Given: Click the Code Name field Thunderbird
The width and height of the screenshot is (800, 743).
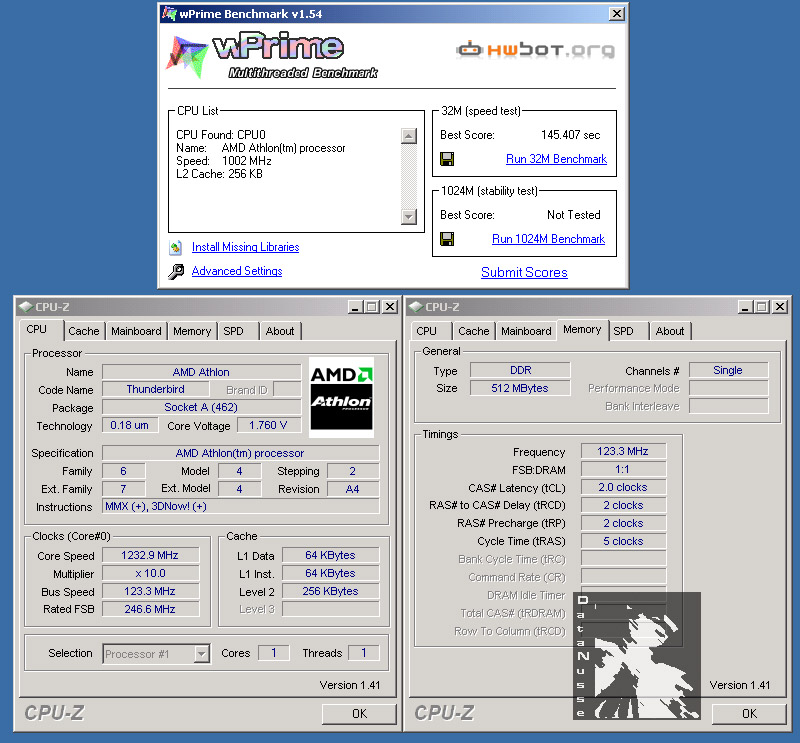Looking at the screenshot, I should point(156,389).
